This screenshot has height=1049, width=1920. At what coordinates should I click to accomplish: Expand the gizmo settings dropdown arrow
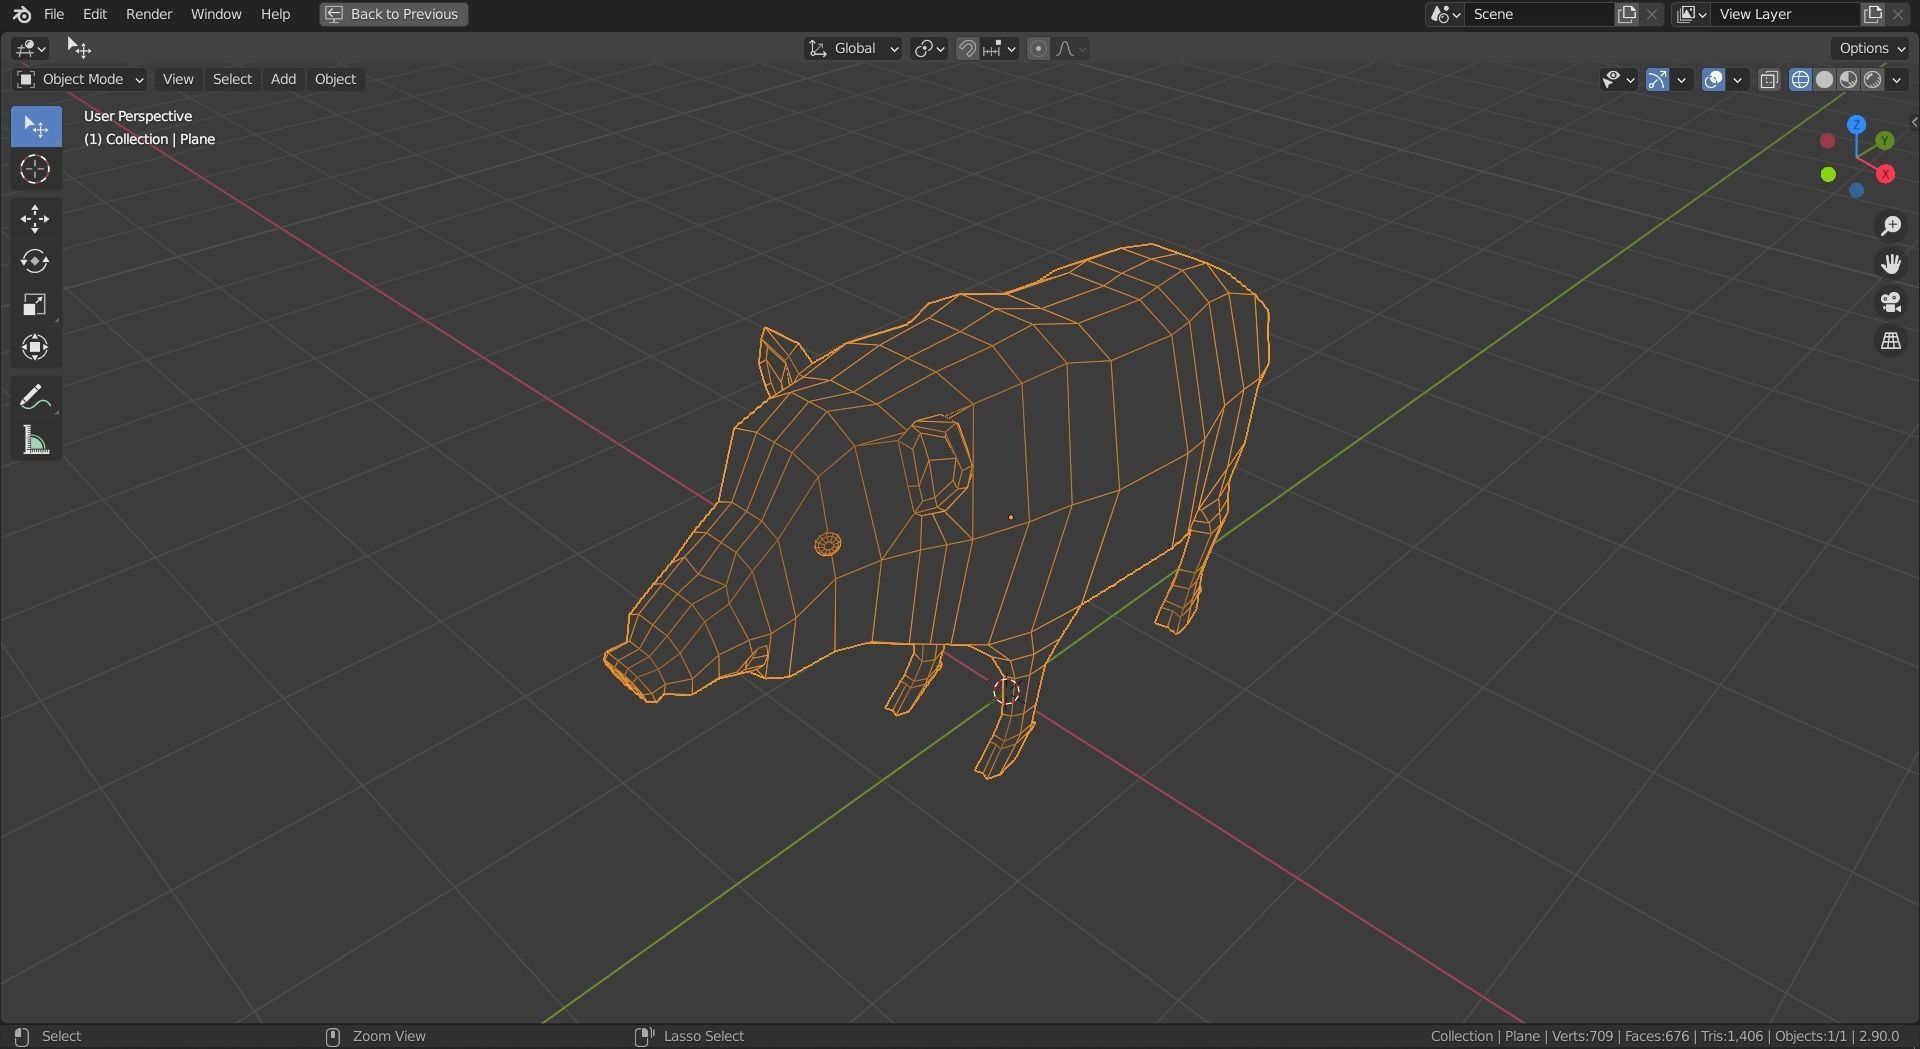pyautogui.click(x=1682, y=79)
